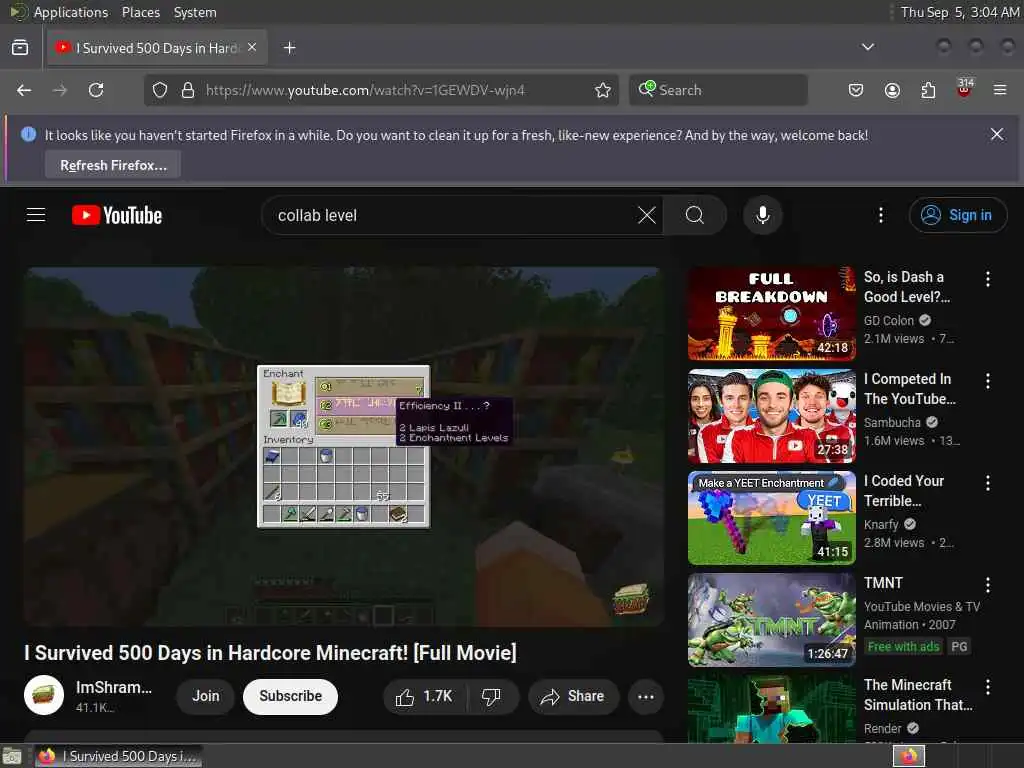Open the YouTube hamburger guide menu

click(x=36, y=215)
